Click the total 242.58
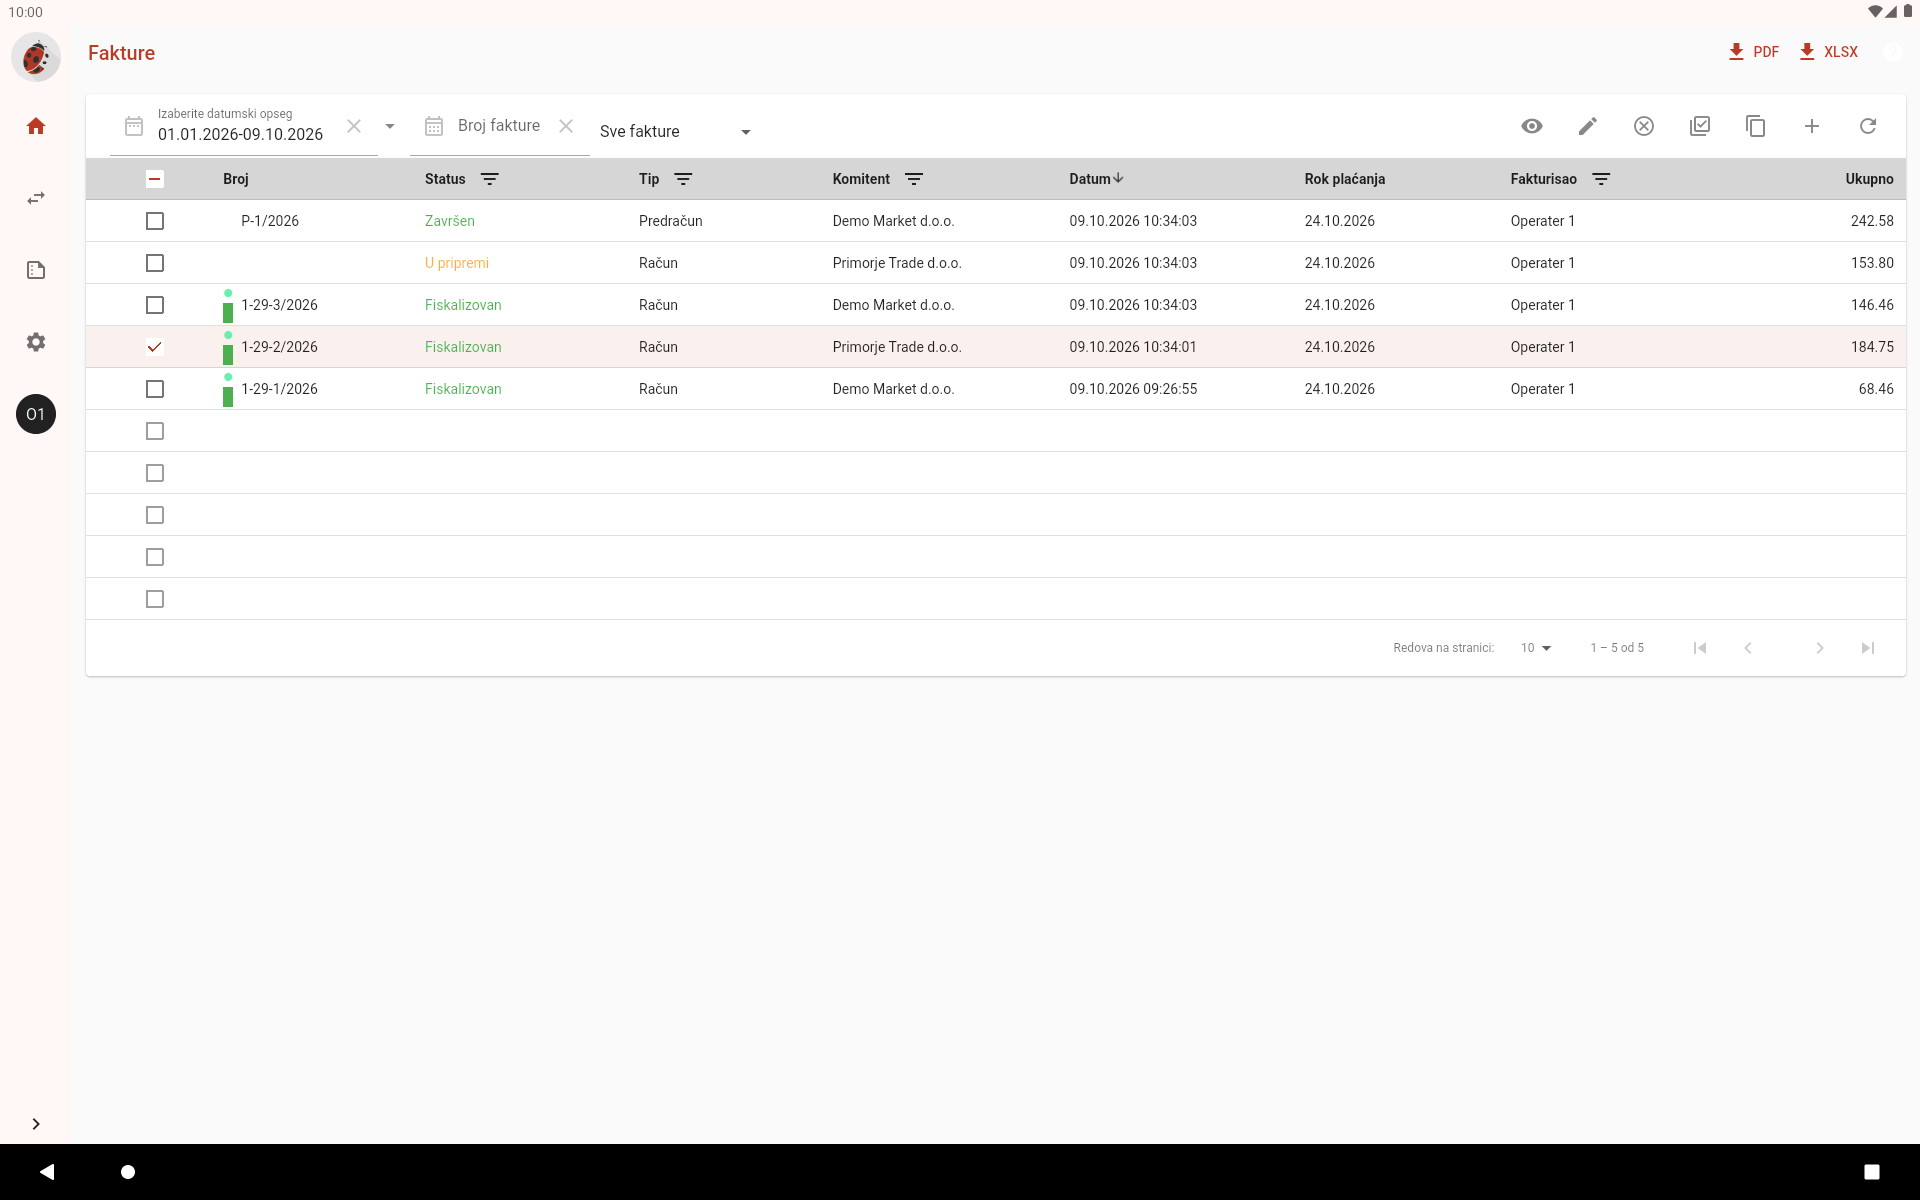This screenshot has height=1200, width=1920. point(1872,221)
